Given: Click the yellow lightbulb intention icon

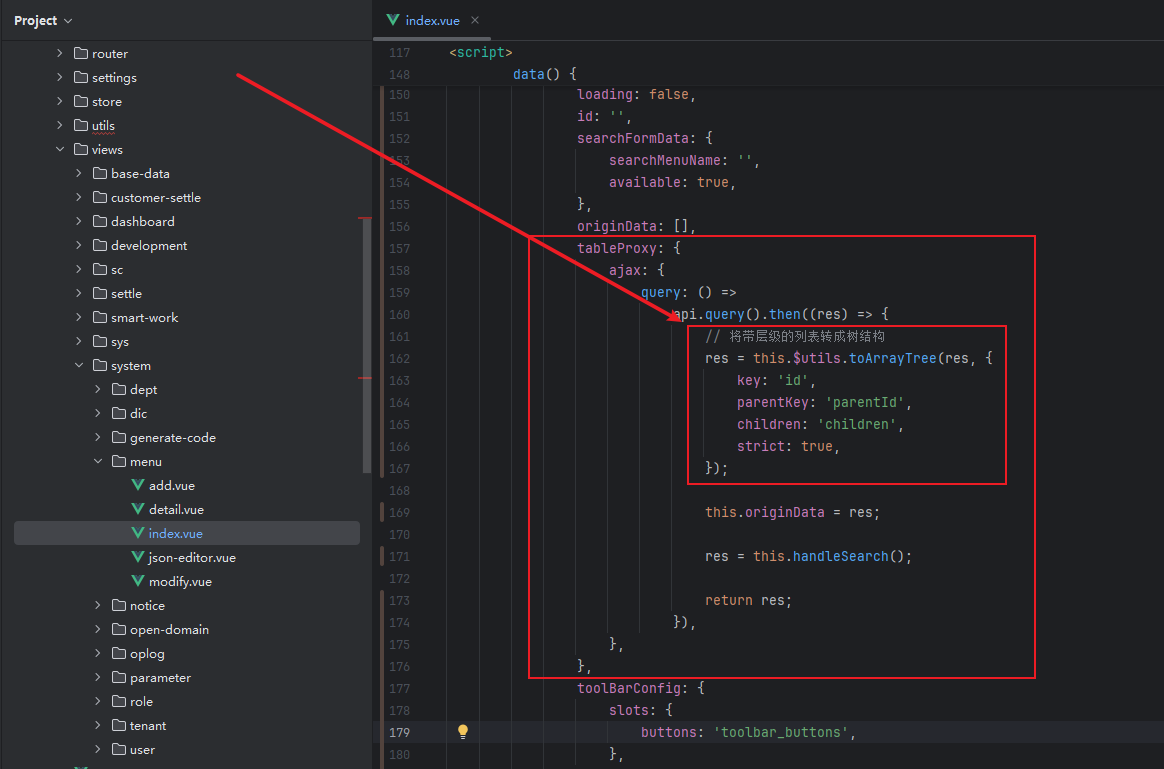Looking at the screenshot, I should [463, 732].
